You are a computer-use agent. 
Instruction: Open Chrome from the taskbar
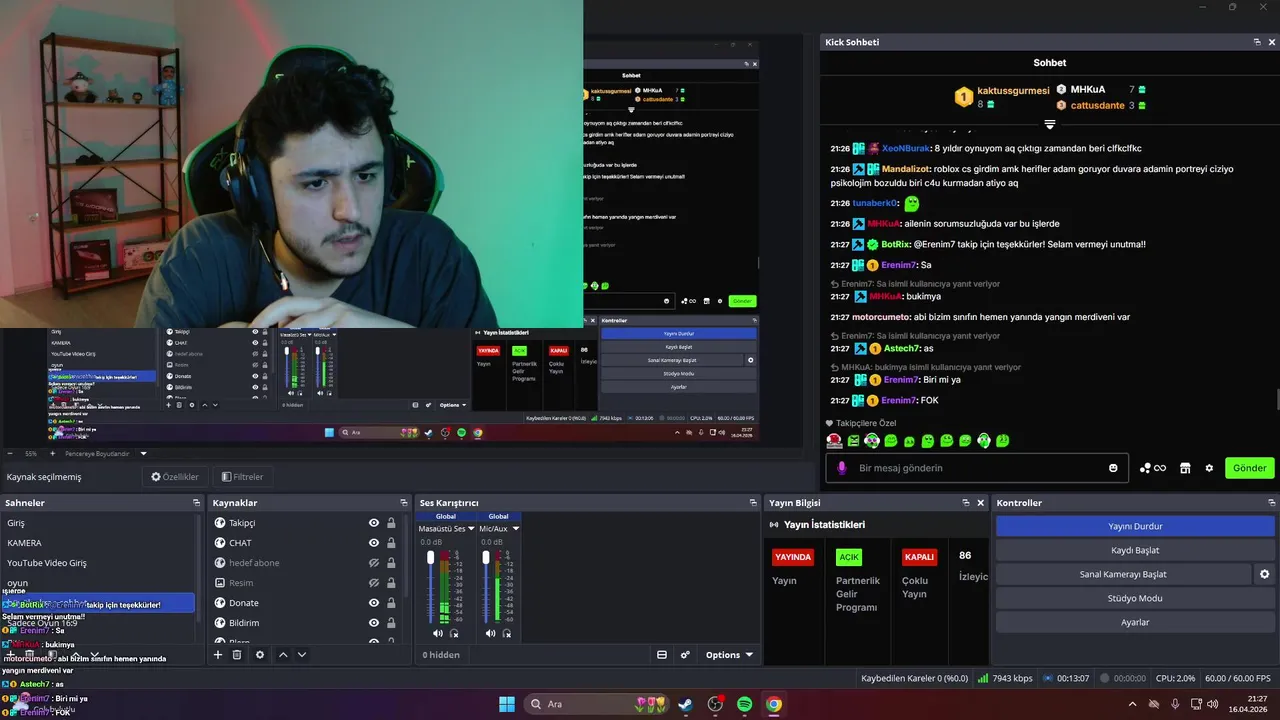(774, 704)
